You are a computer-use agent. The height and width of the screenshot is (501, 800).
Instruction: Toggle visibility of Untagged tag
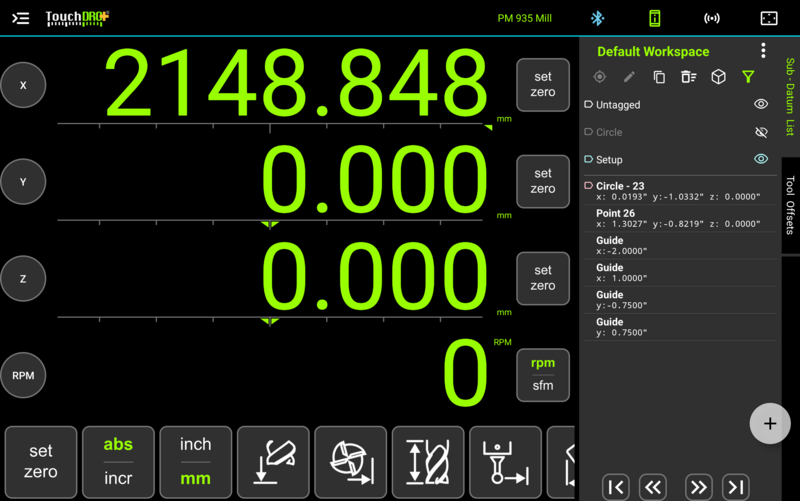761,104
